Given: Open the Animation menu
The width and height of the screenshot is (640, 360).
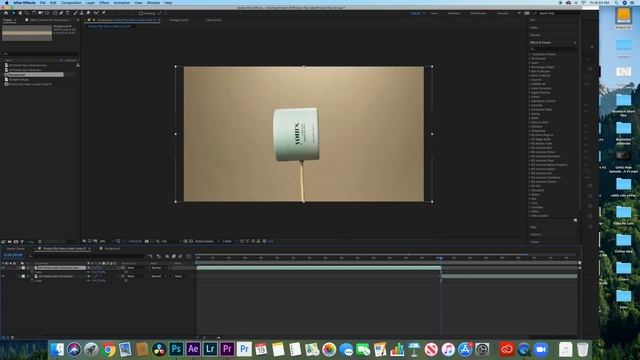Looking at the screenshot, I should click(x=122, y=2).
